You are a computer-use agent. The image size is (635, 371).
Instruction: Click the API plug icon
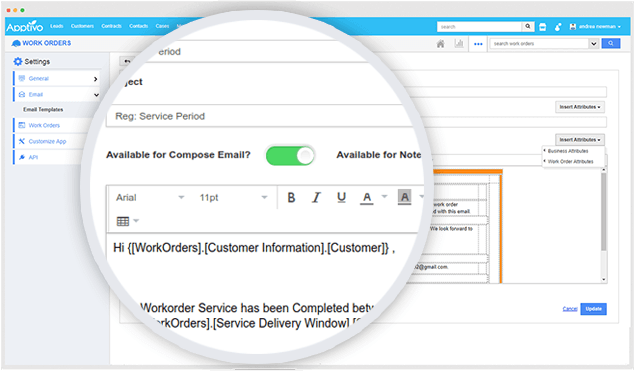tap(22, 157)
